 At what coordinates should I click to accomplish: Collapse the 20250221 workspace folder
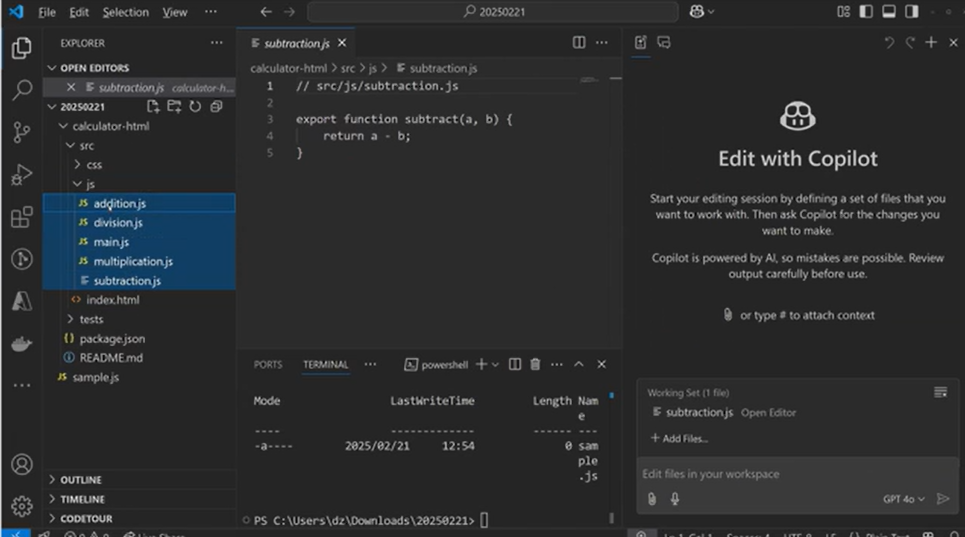(52, 106)
